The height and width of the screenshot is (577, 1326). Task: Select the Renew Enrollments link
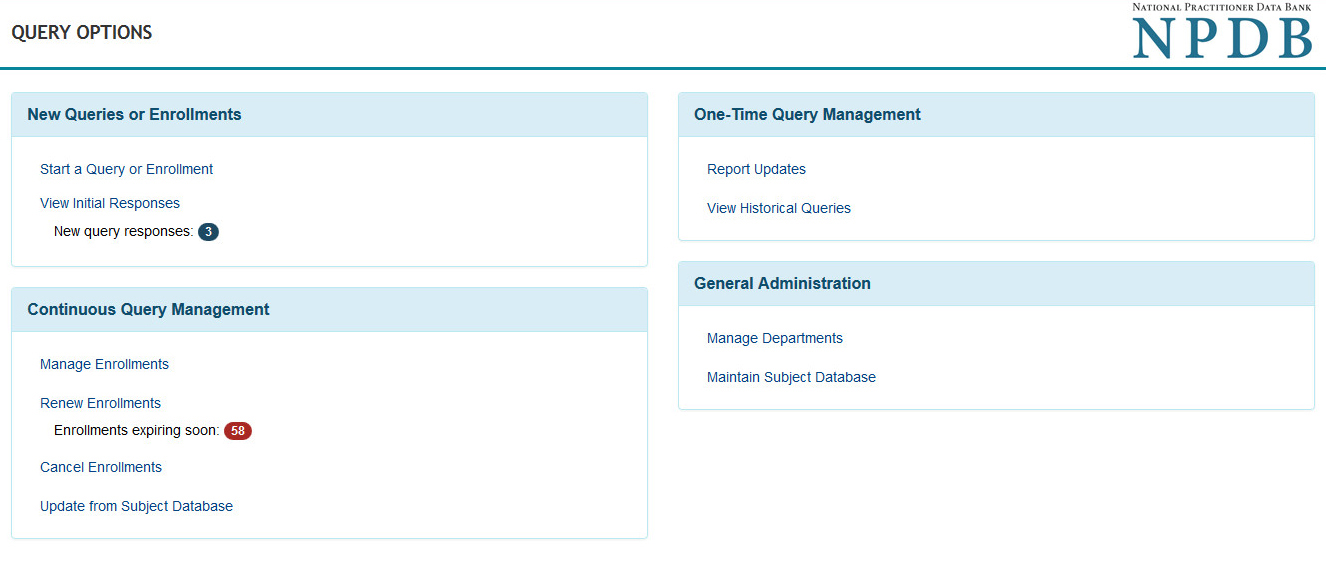(x=100, y=403)
